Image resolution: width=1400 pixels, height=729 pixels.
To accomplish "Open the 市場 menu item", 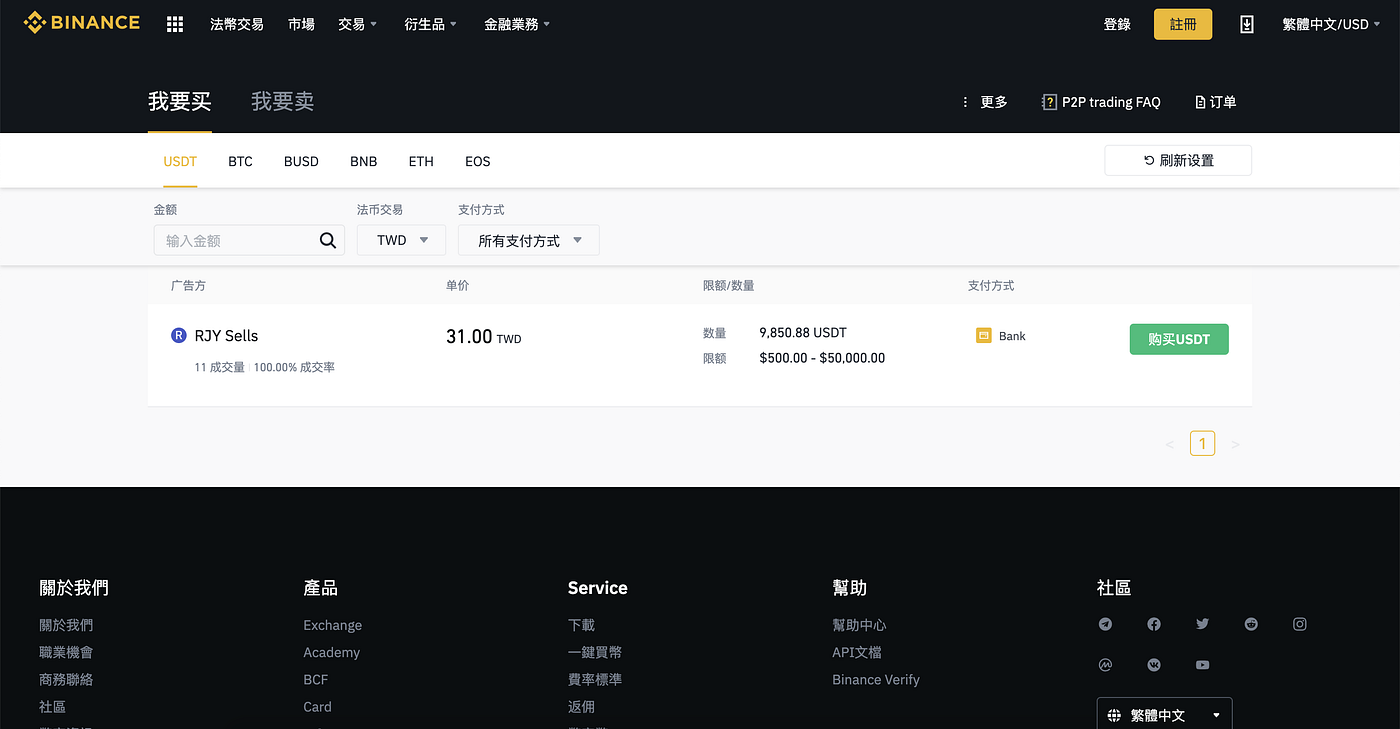I will pyautogui.click(x=301, y=24).
